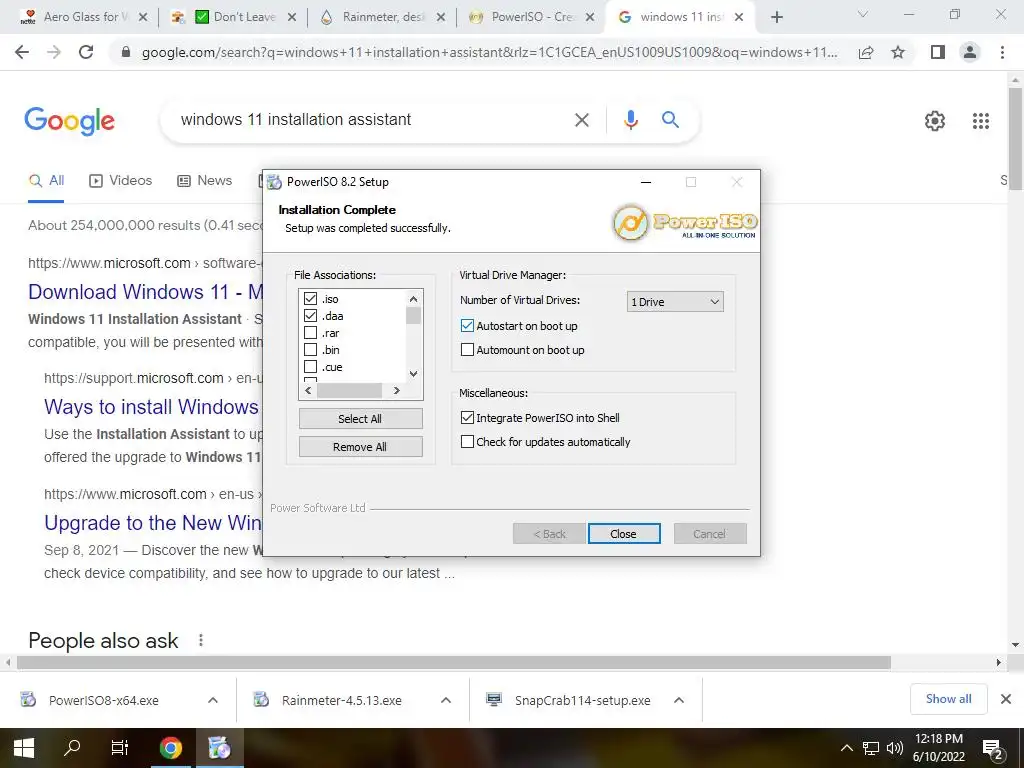Open SnapCrab114-setup.exe download options arrow
This screenshot has height=768, width=1024.
pos(679,700)
